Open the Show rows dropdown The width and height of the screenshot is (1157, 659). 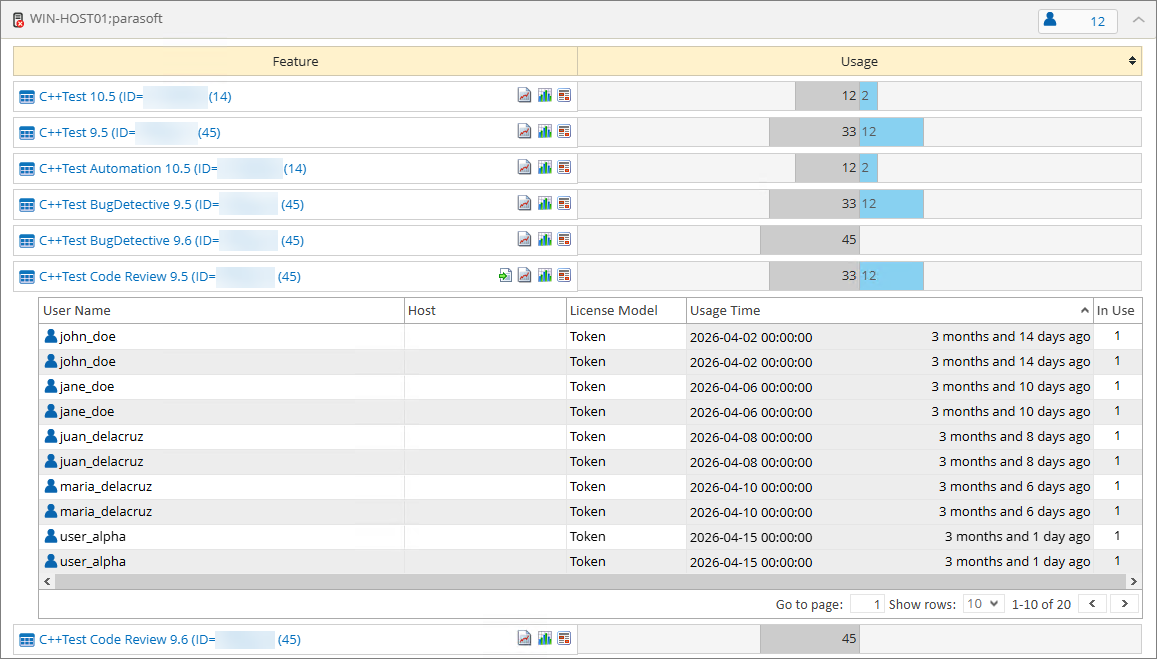click(x=983, y=604)
